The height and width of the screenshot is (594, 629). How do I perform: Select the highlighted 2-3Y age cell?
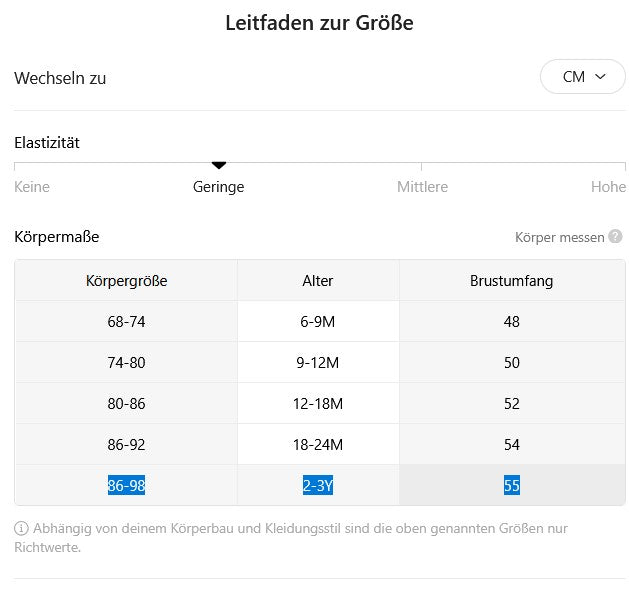pos(319,486)
